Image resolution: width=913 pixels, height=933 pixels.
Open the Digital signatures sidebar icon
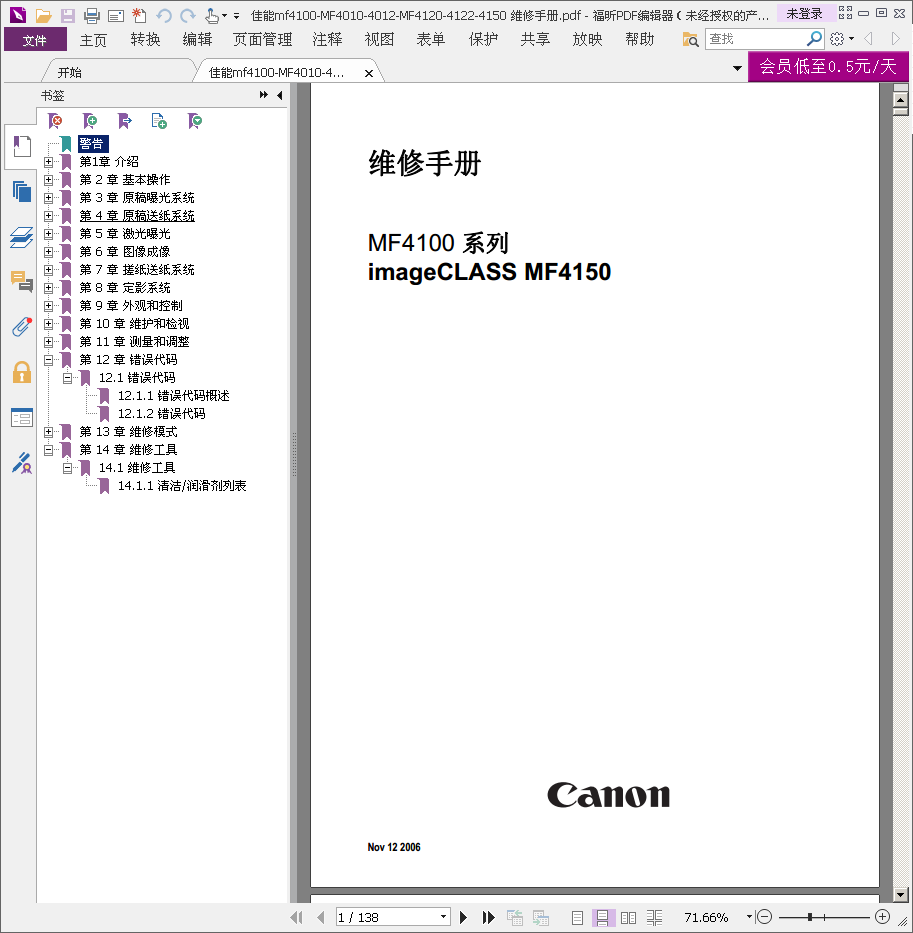[21, 463]
